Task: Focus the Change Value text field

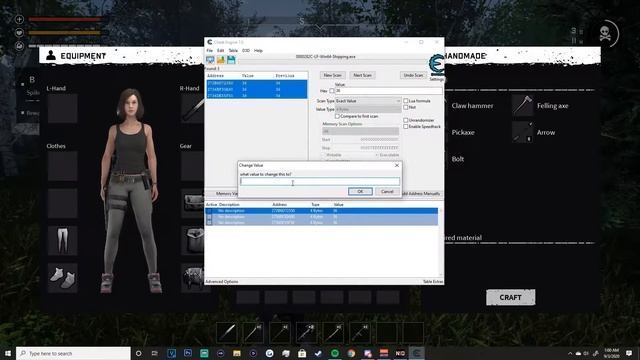Action: click(320, 181)
